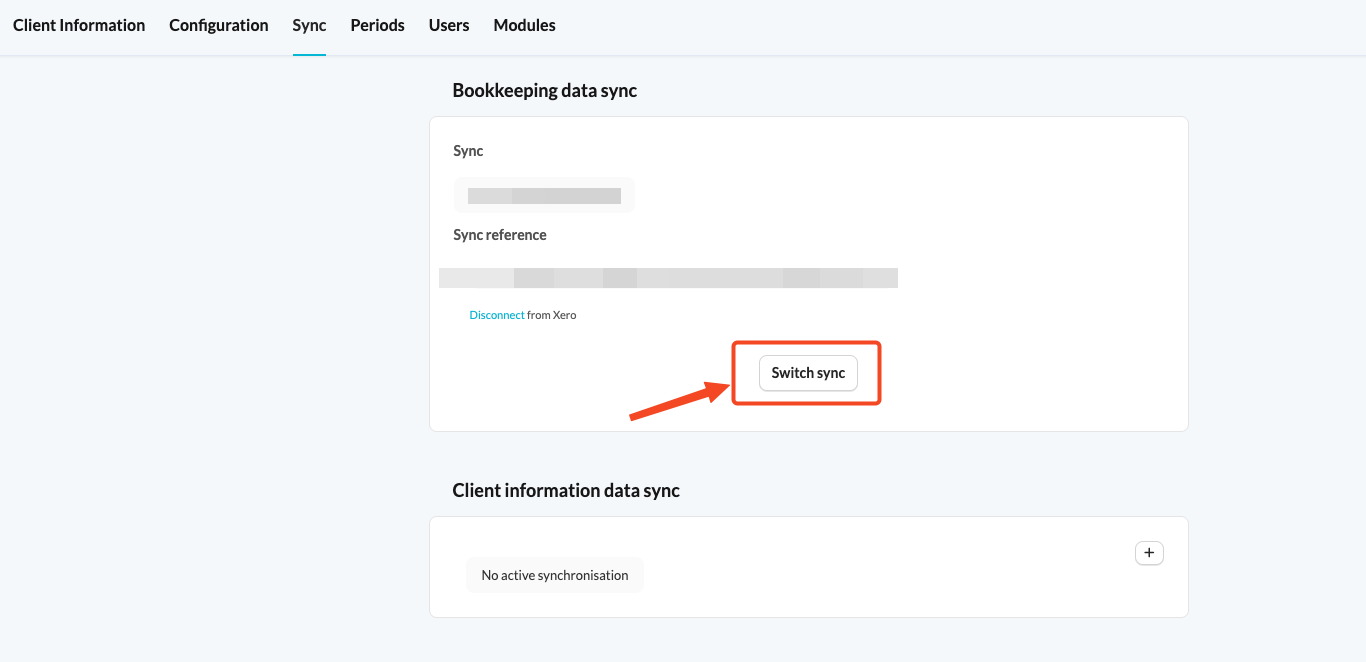Go to the Periods tab
The height and width of the screenshot is (662, 1366).
(x=378, y=25)
